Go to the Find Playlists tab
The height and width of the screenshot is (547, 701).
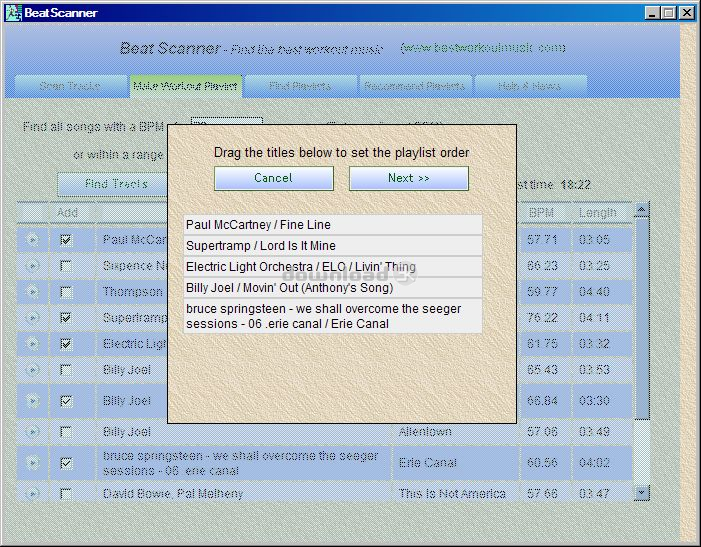(x=300, y=86)
